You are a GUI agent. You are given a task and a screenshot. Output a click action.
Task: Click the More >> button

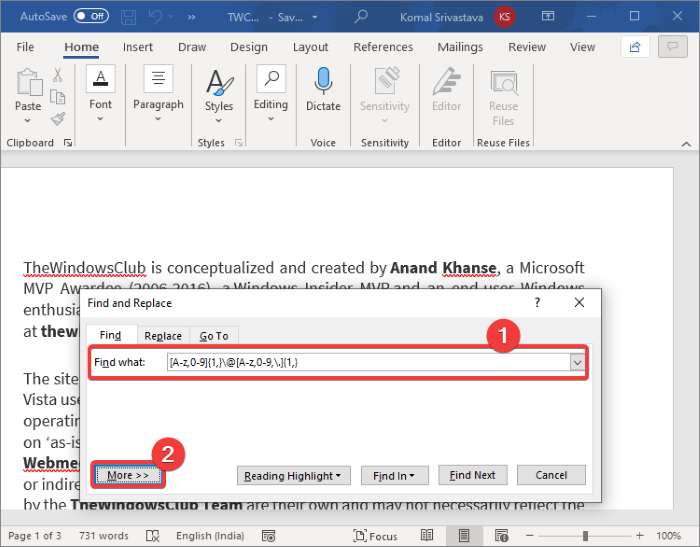(x=128, y=475)
